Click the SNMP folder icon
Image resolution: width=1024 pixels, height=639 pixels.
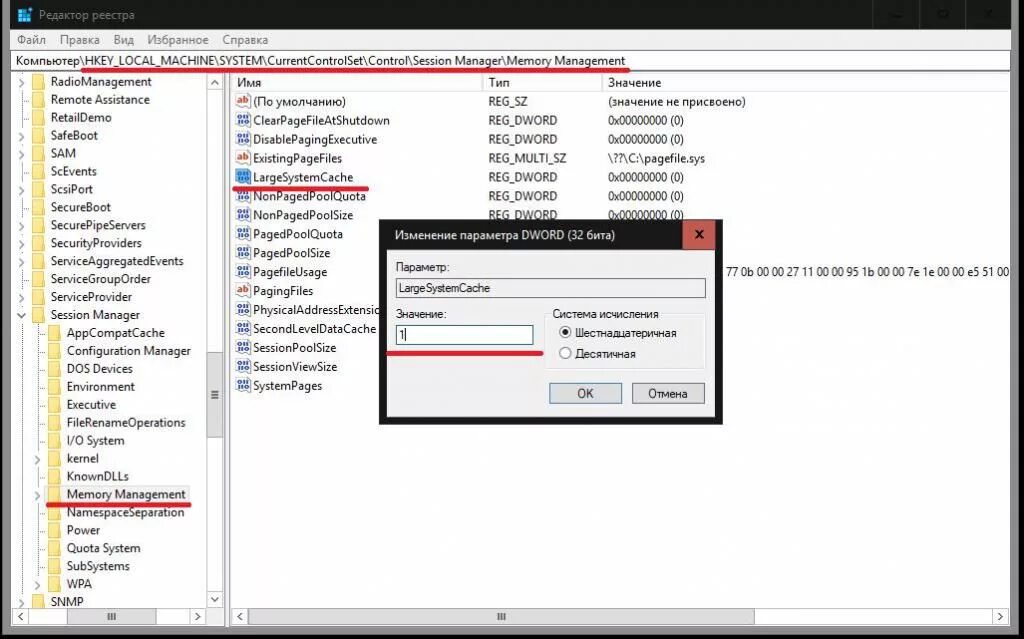[39, 602]
